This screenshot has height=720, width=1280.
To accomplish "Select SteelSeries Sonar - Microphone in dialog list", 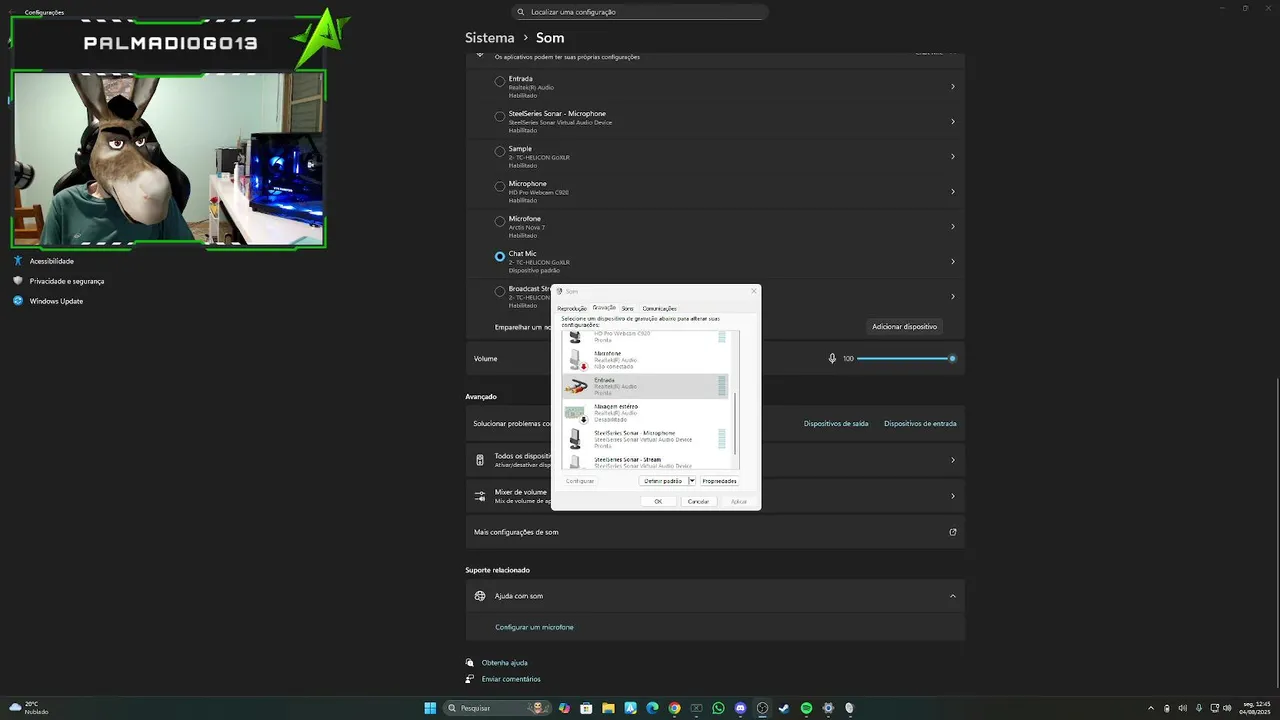I will [x=645, y=439].
